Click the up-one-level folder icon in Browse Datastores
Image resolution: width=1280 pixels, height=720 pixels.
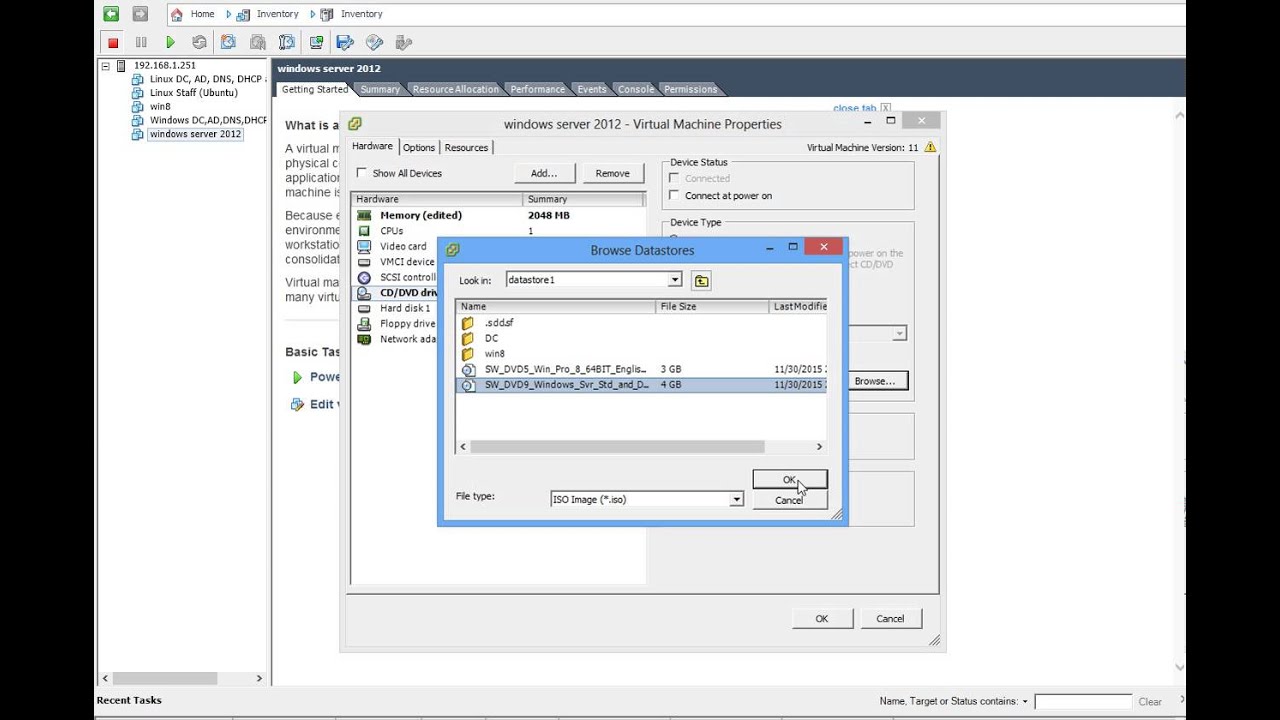pyautogui.click(x=701, y=281)
